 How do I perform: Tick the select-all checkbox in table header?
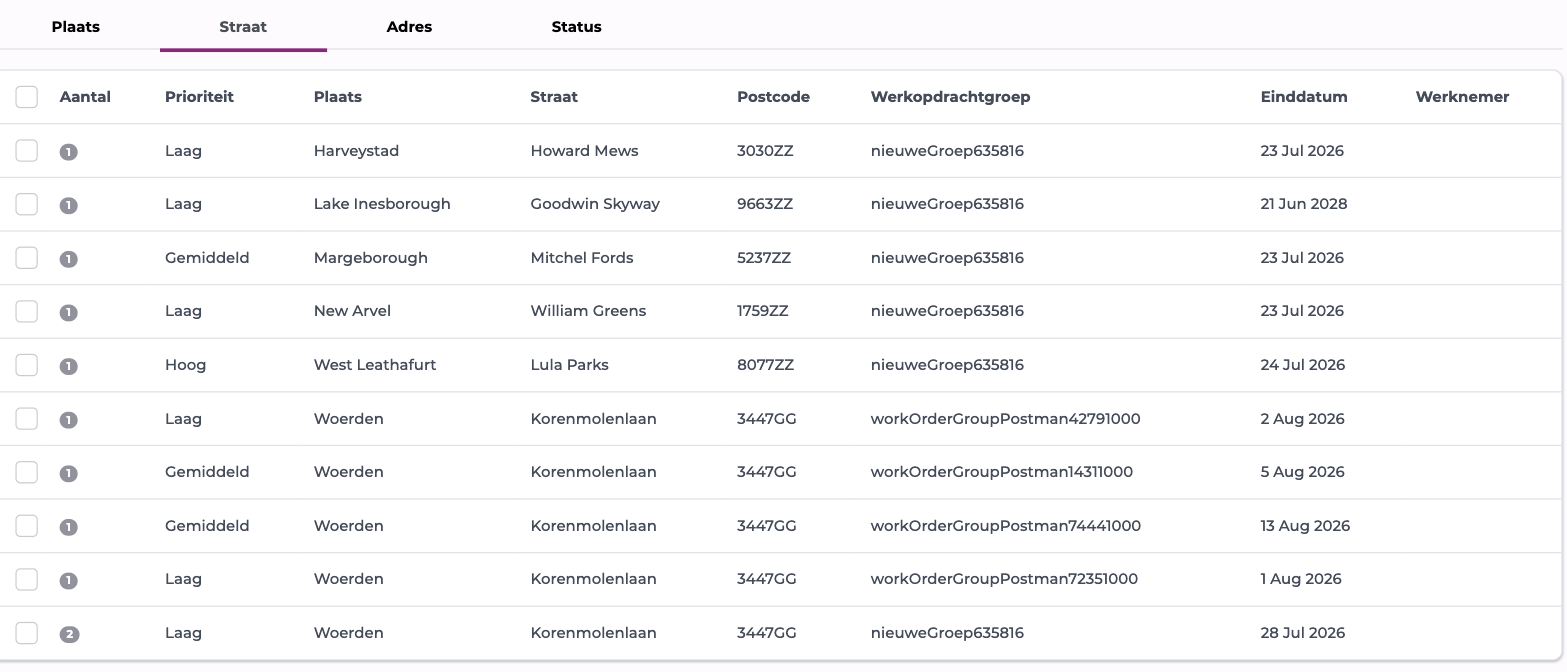click(27, 97)
